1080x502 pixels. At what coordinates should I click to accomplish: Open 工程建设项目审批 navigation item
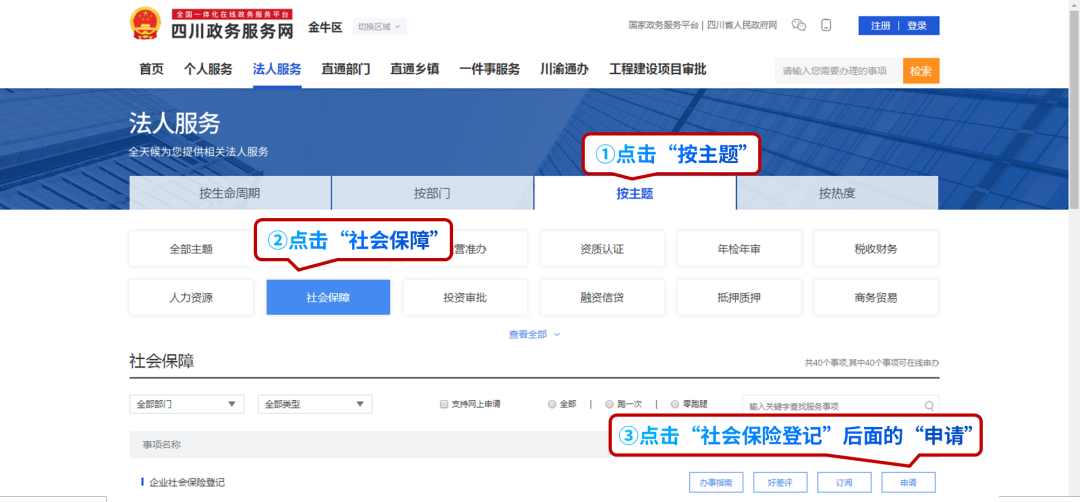(658, 69)
